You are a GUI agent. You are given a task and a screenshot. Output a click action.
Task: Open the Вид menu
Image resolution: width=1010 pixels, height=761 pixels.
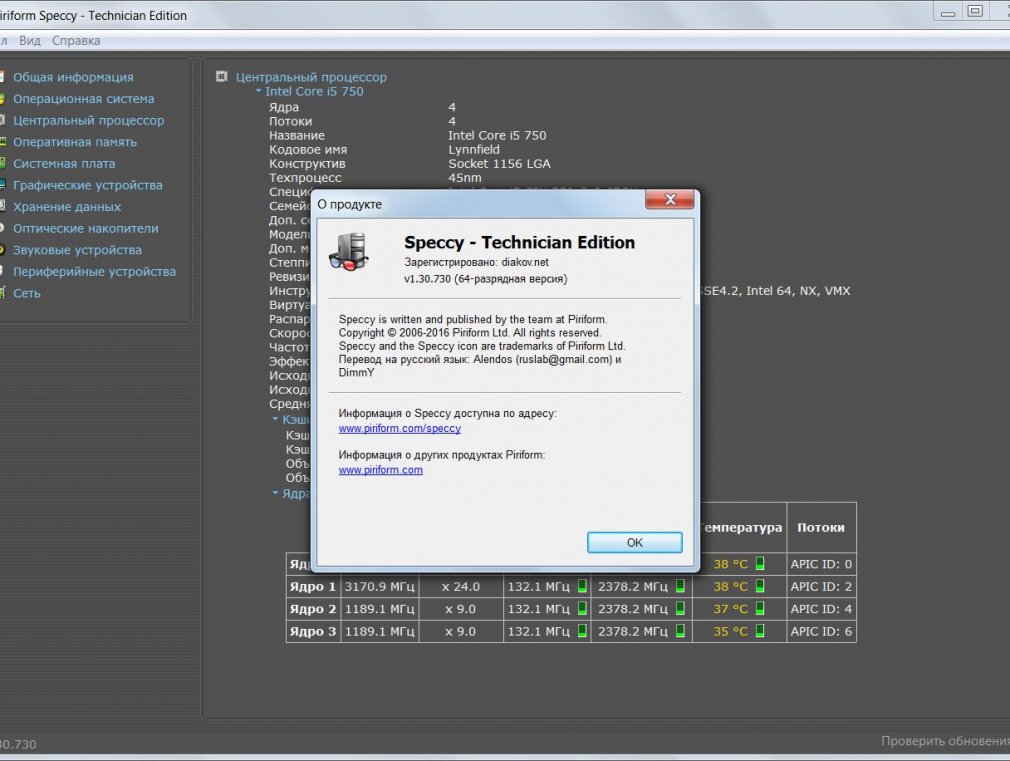click(30, 41)
